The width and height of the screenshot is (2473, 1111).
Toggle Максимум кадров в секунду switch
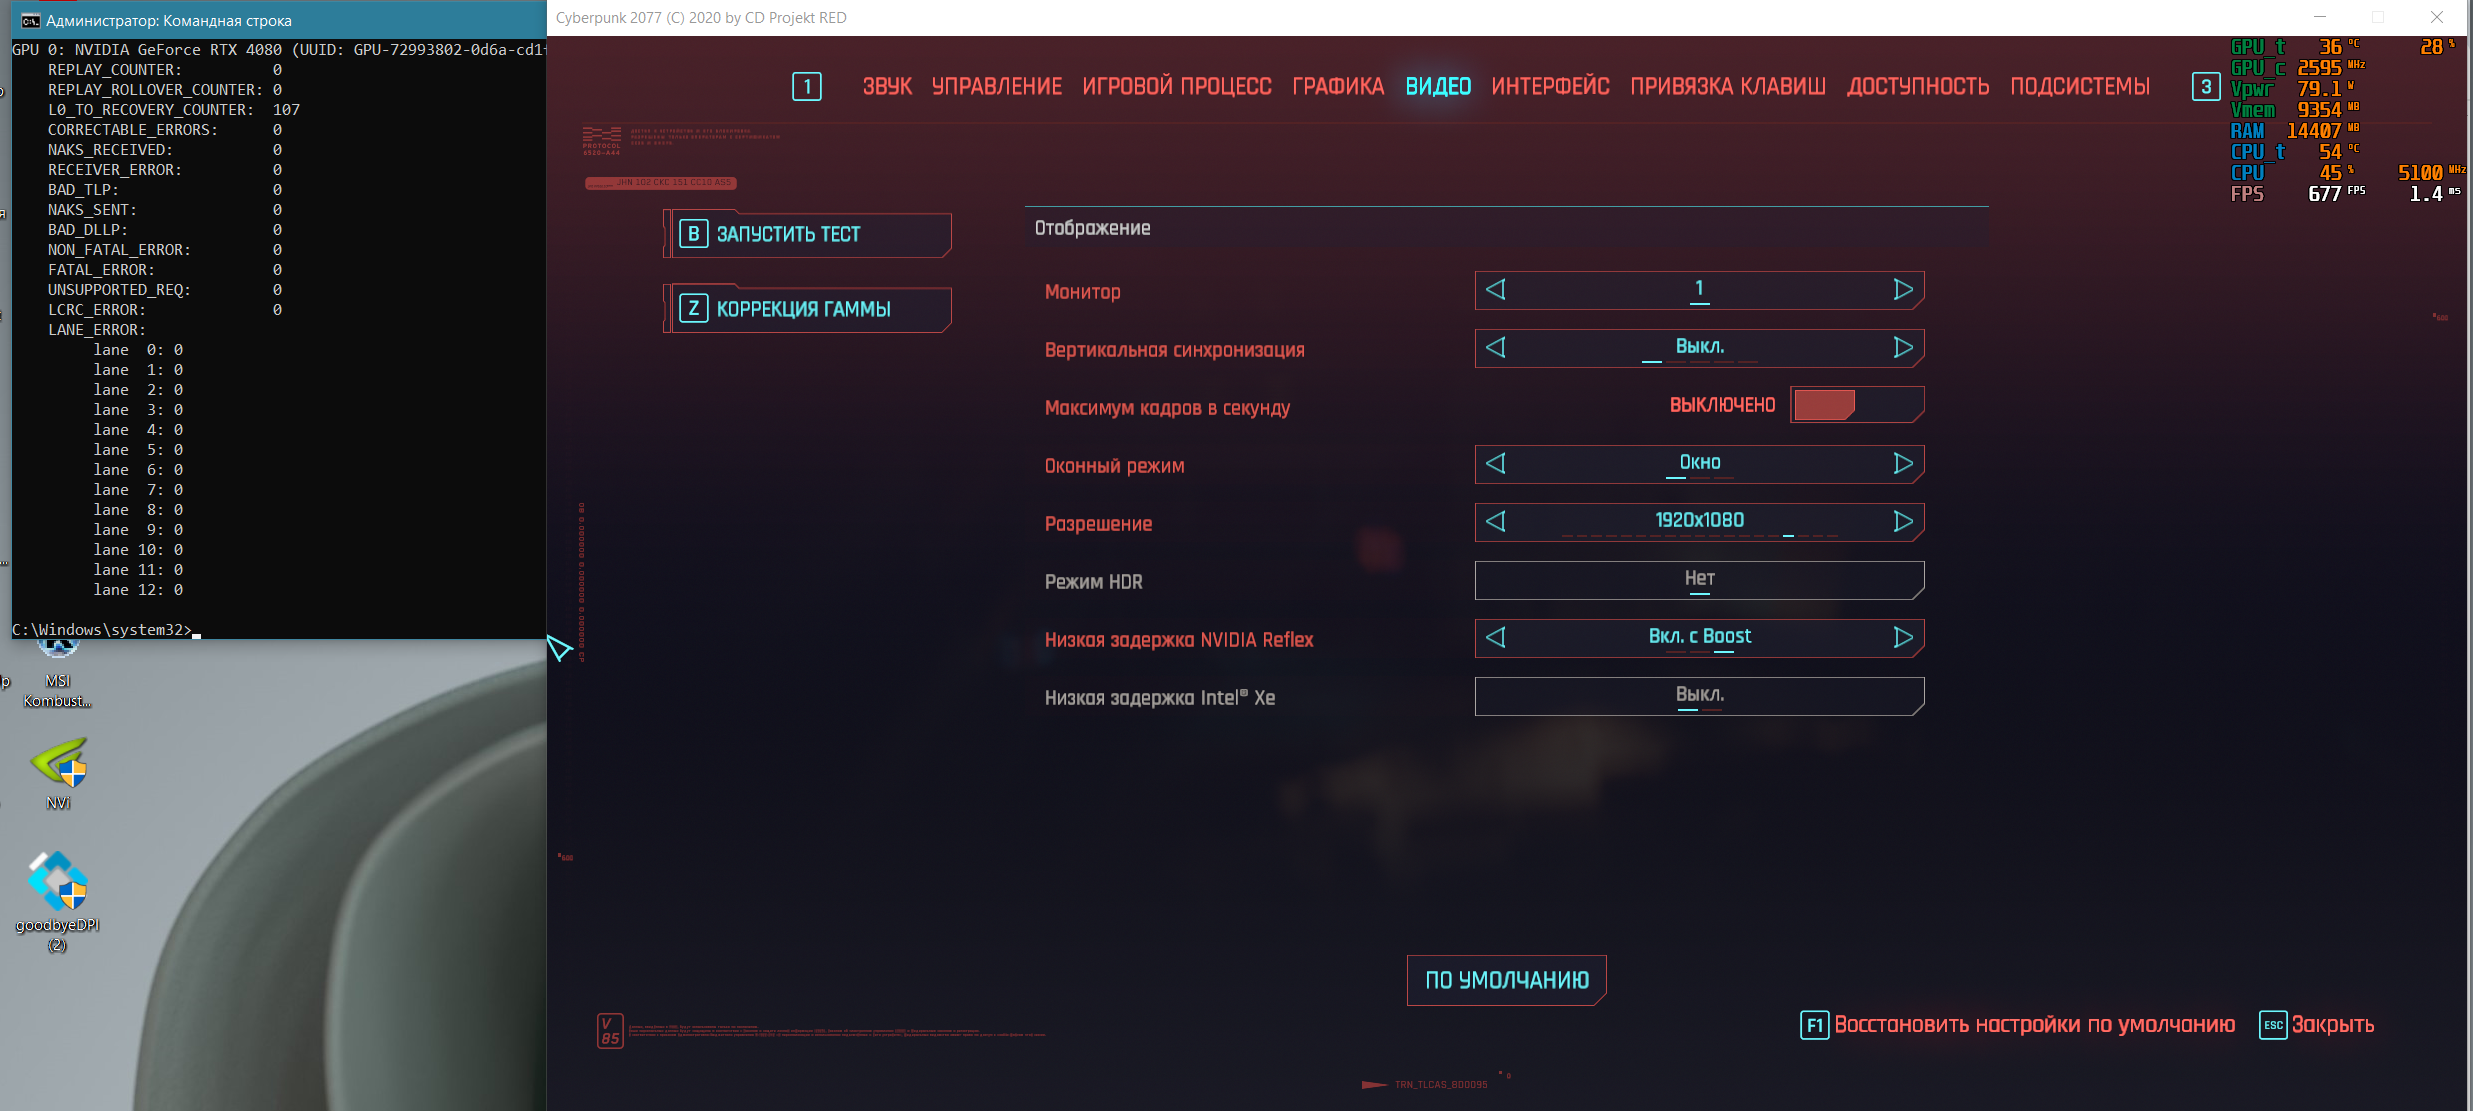click(1855, 405)
